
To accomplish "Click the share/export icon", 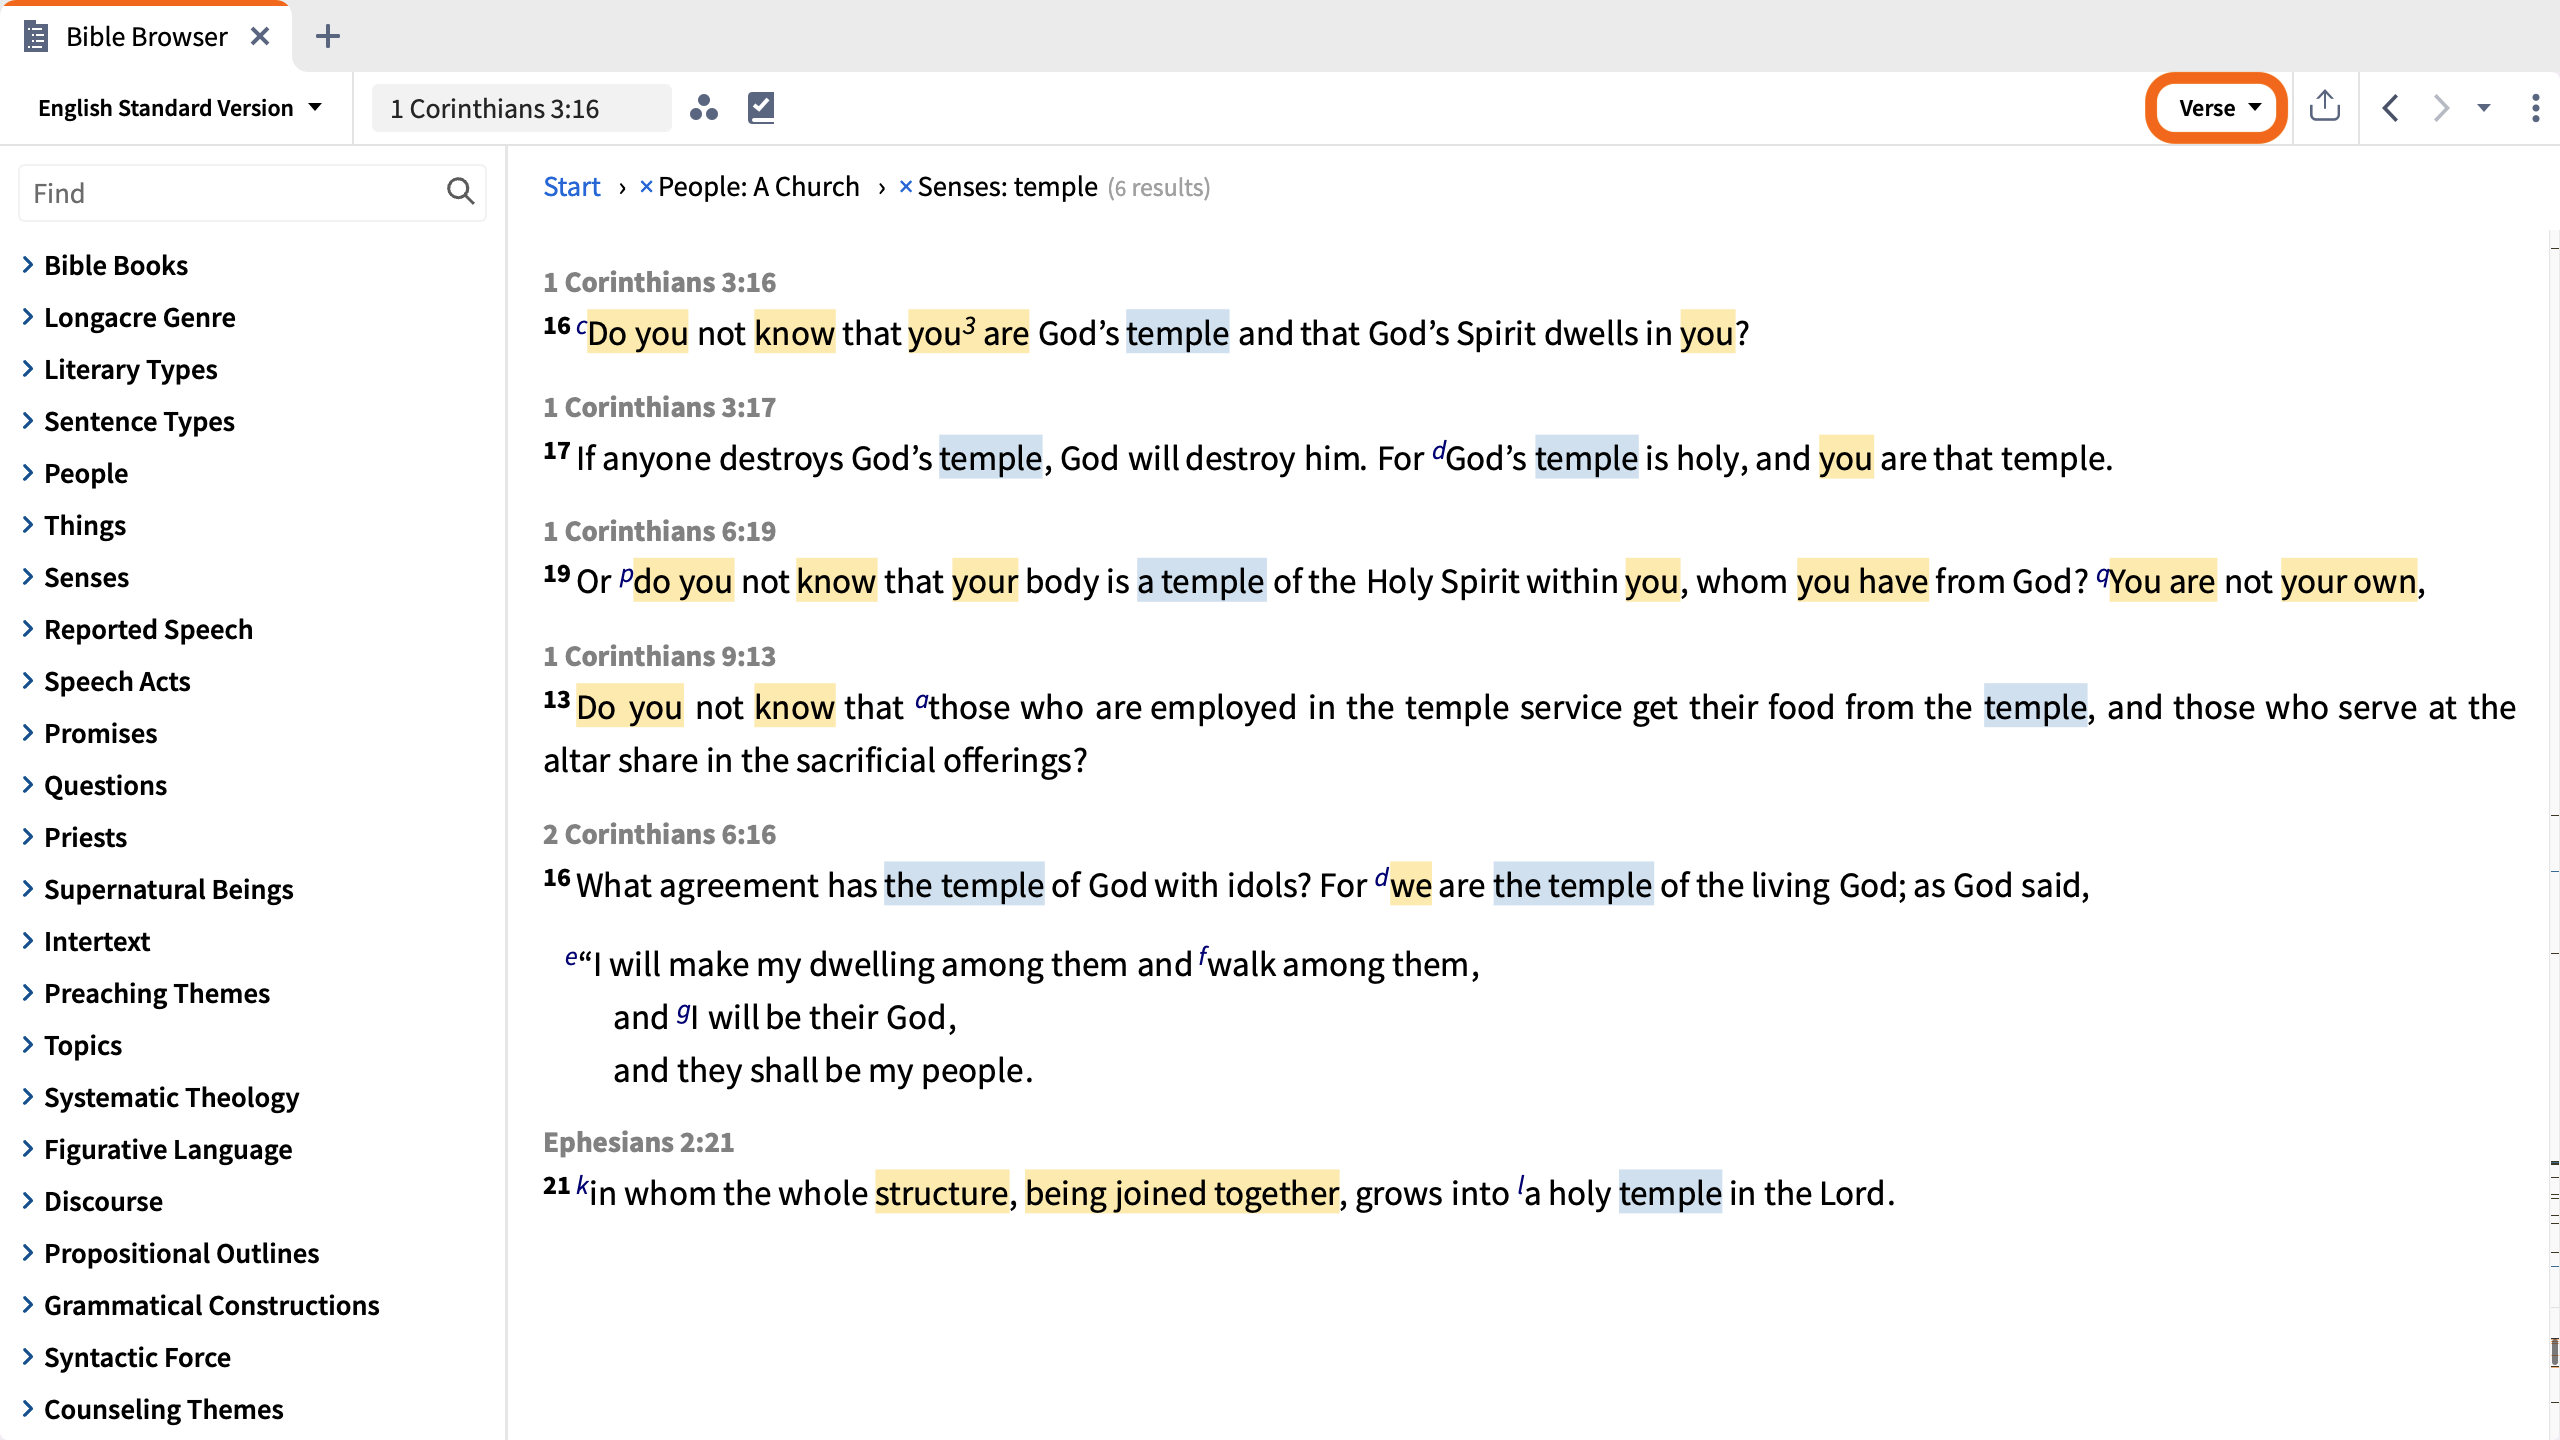I will [x=2325, y=106].
